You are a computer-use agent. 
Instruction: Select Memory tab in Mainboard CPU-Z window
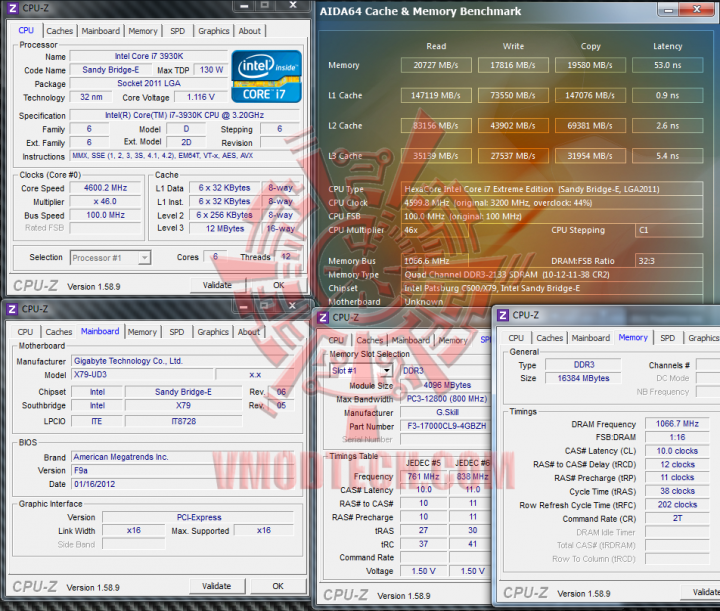tap(142, 331)
